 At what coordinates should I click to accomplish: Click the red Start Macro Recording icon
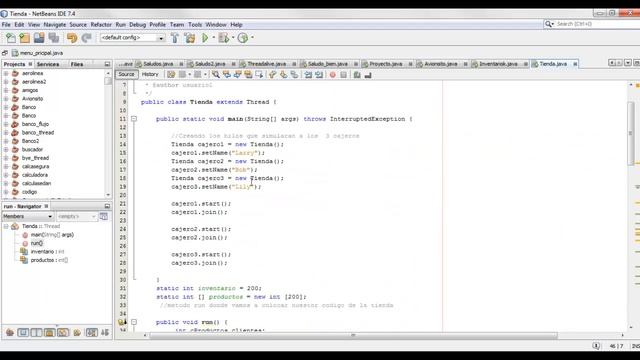(333, 75)
